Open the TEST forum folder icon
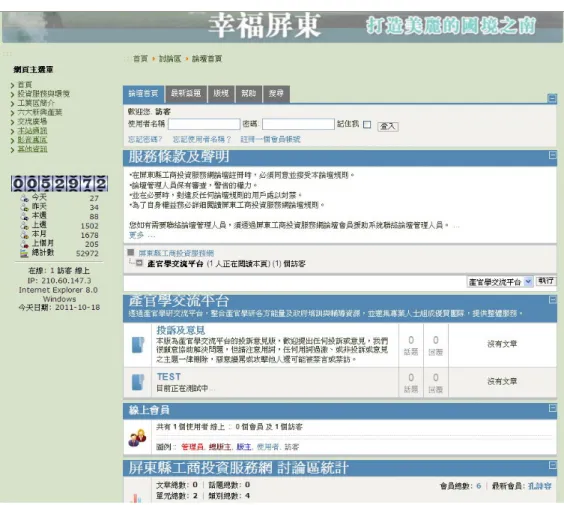Viewport: 564px width, 505px height. [x=138, y=382]
